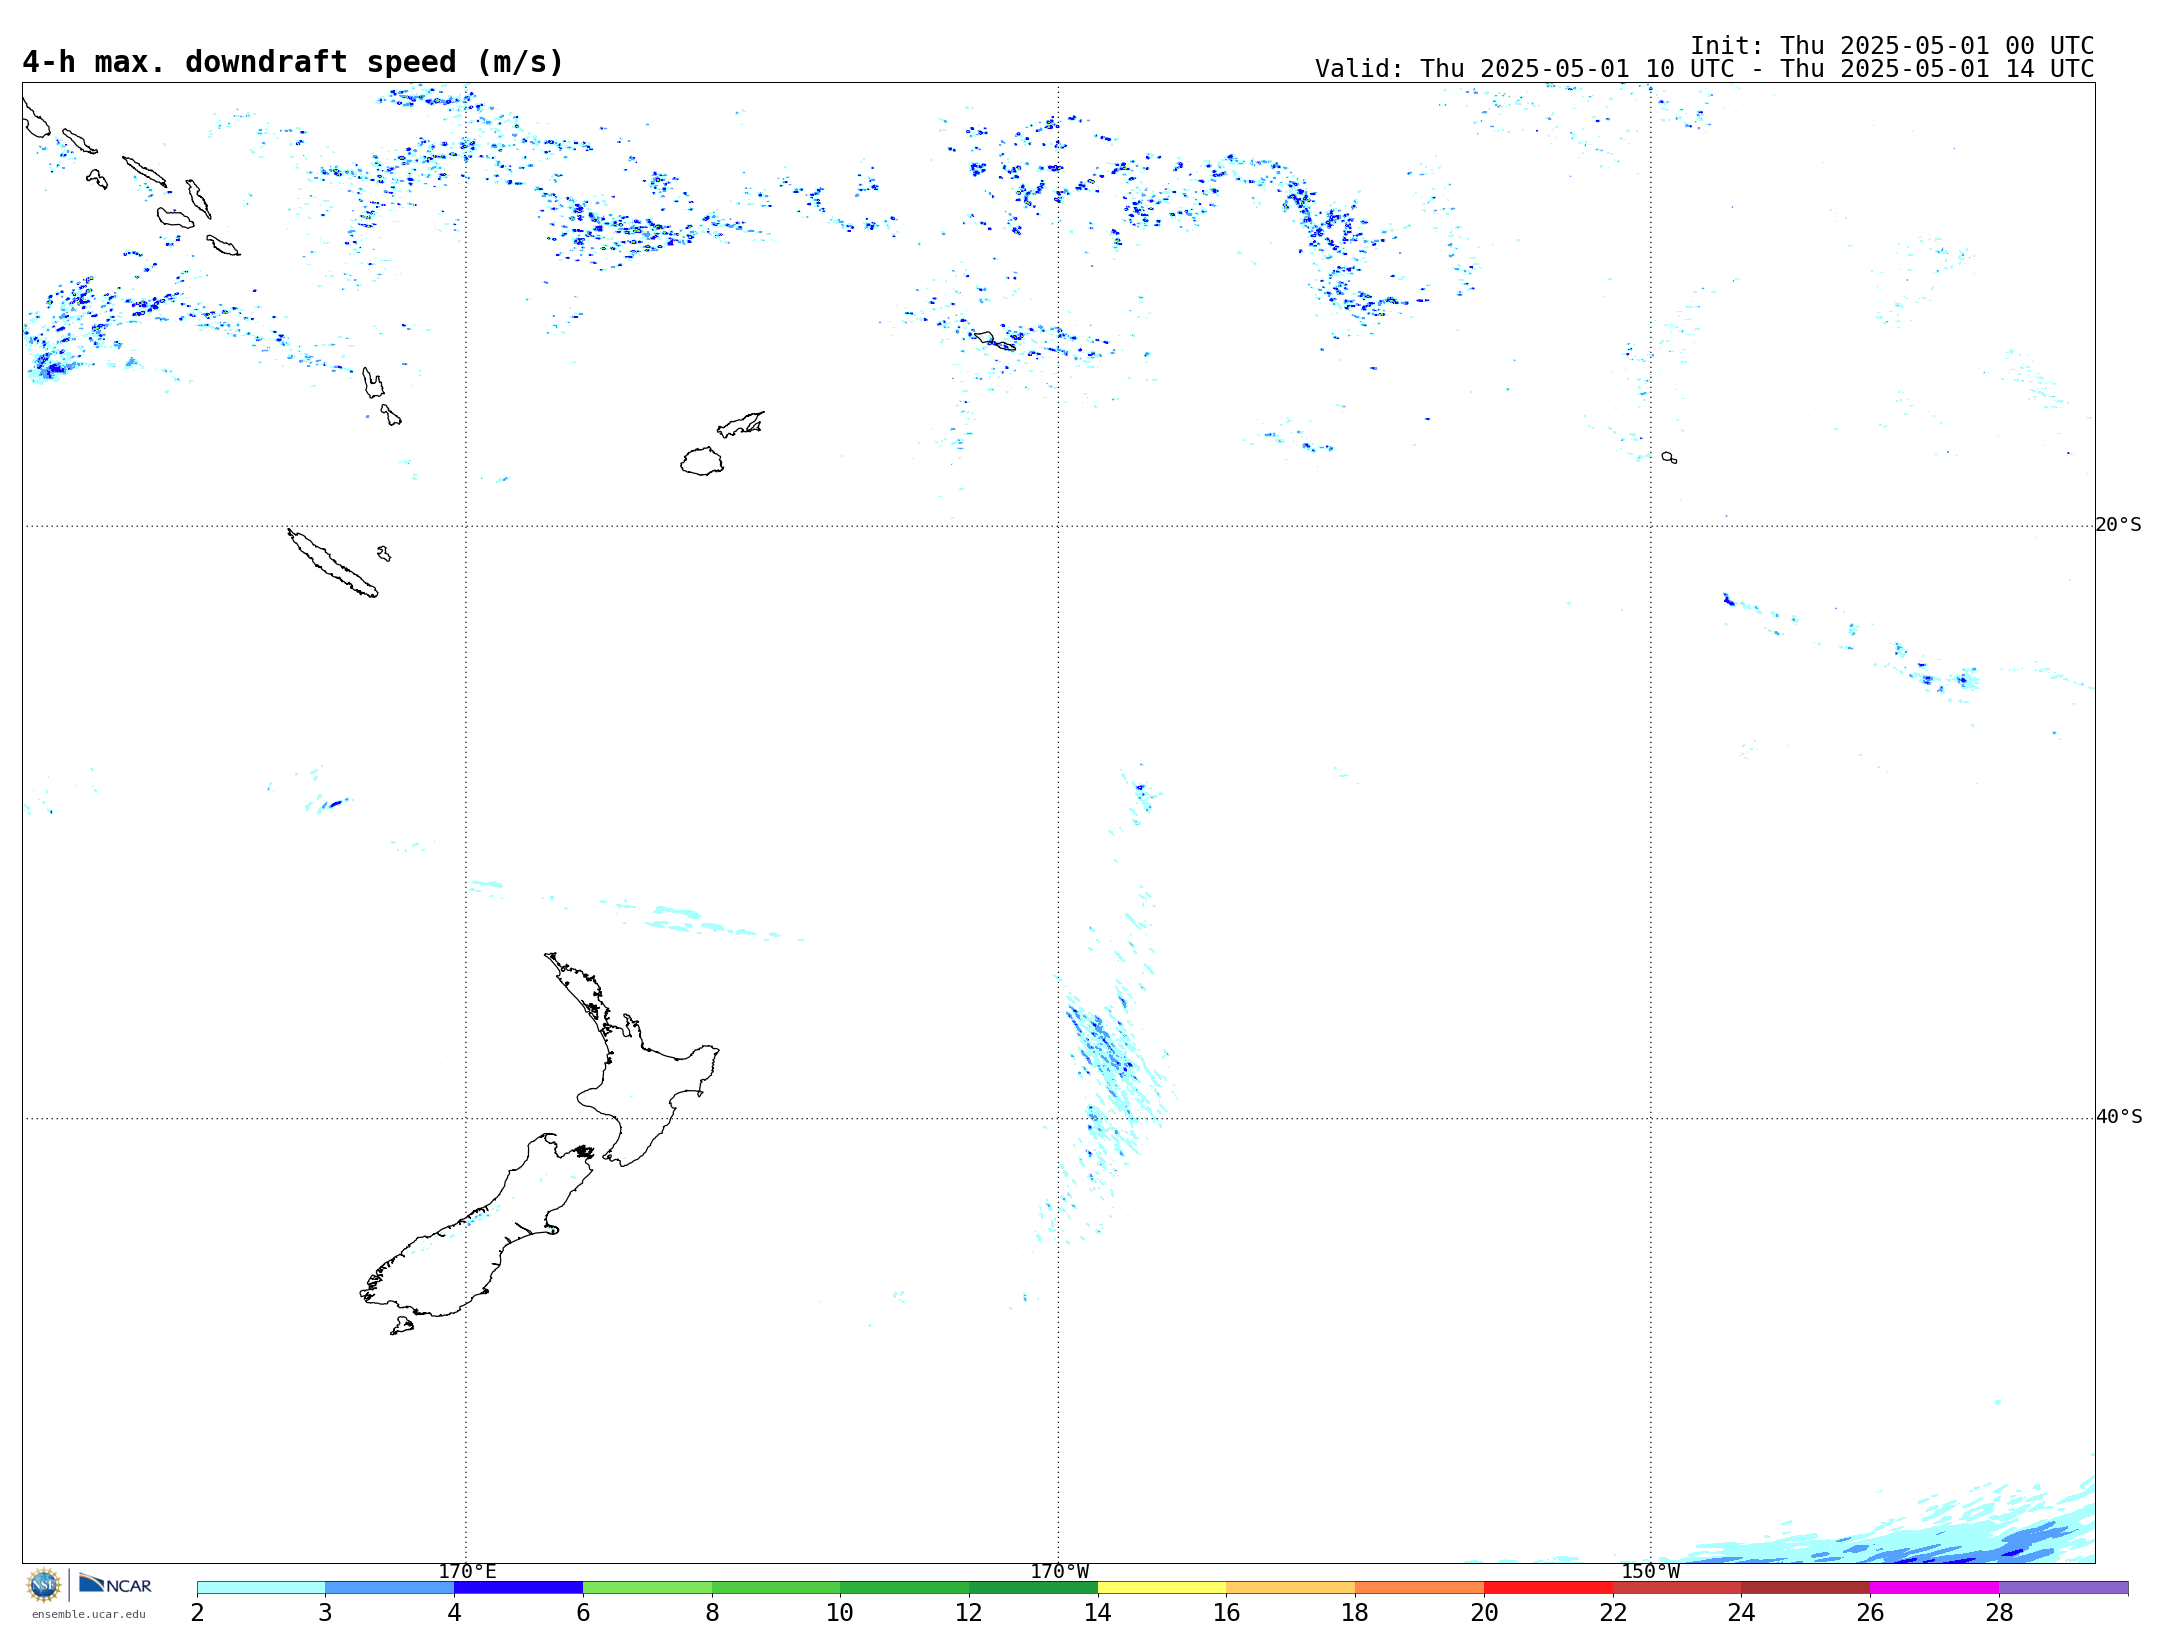Click the purple swatch above 28 m/s
Viewport: 2160px width, 1626px height.
click(2063, 1588)
